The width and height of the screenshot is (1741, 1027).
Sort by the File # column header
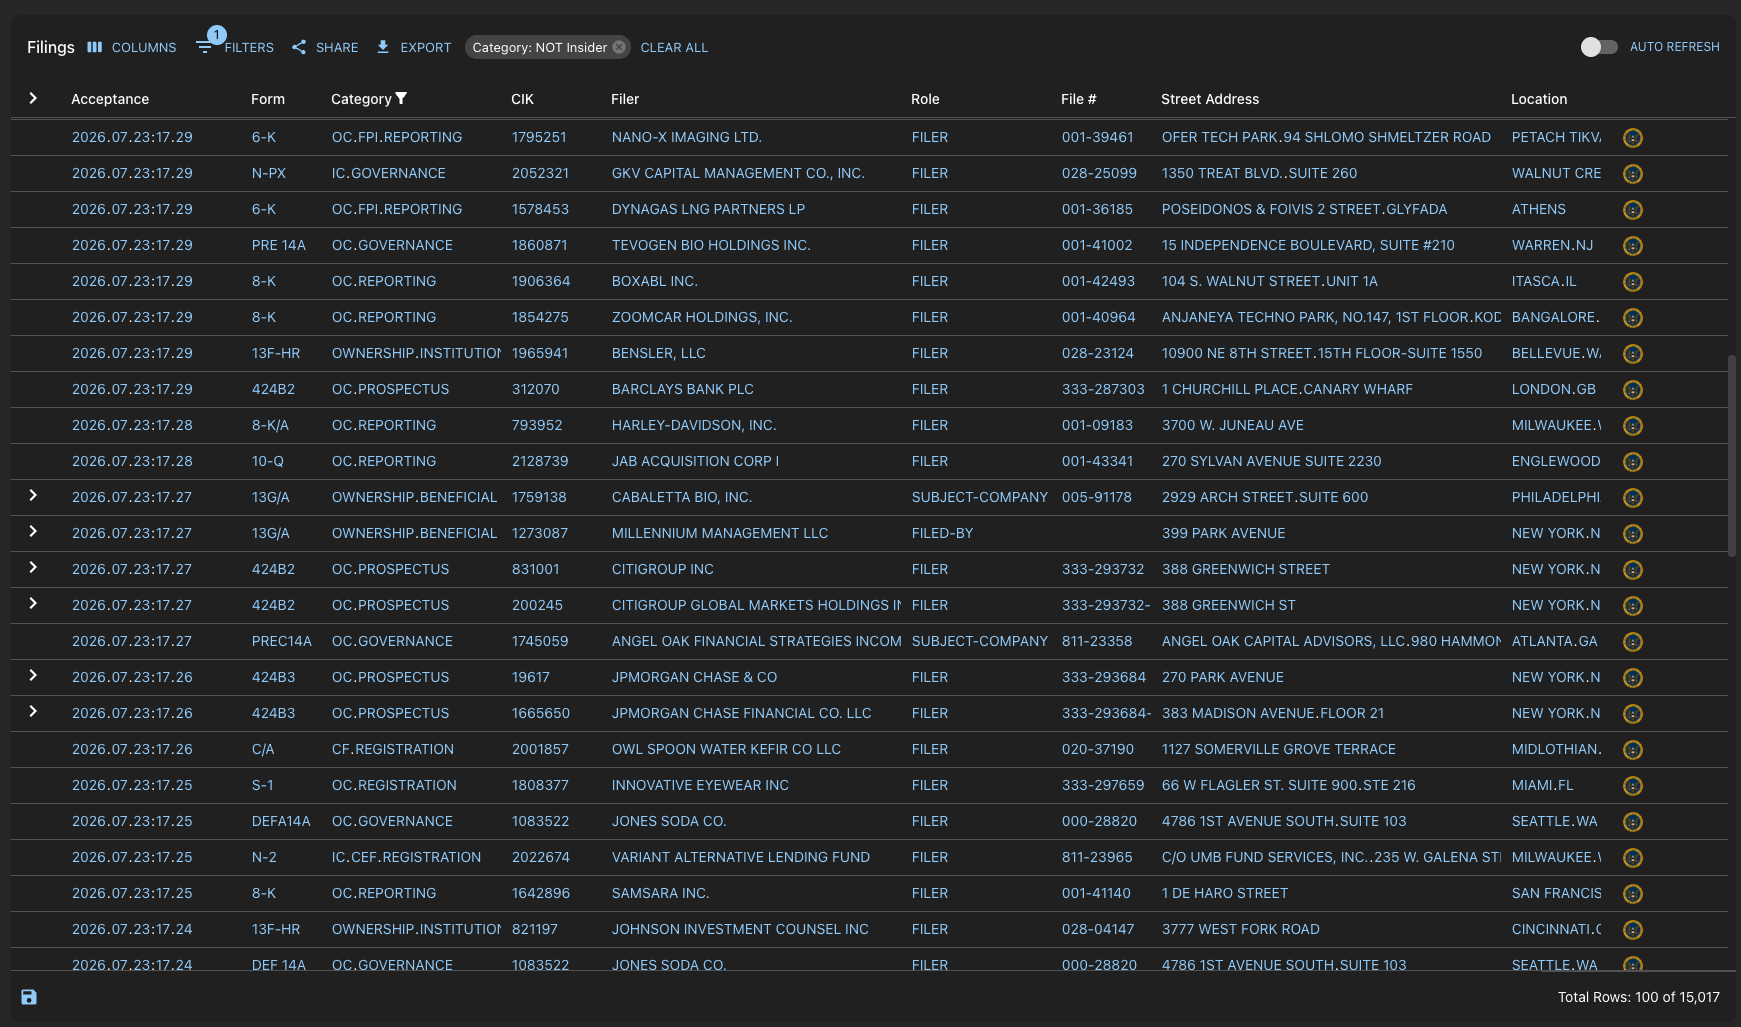click(x=1078, y=99)
